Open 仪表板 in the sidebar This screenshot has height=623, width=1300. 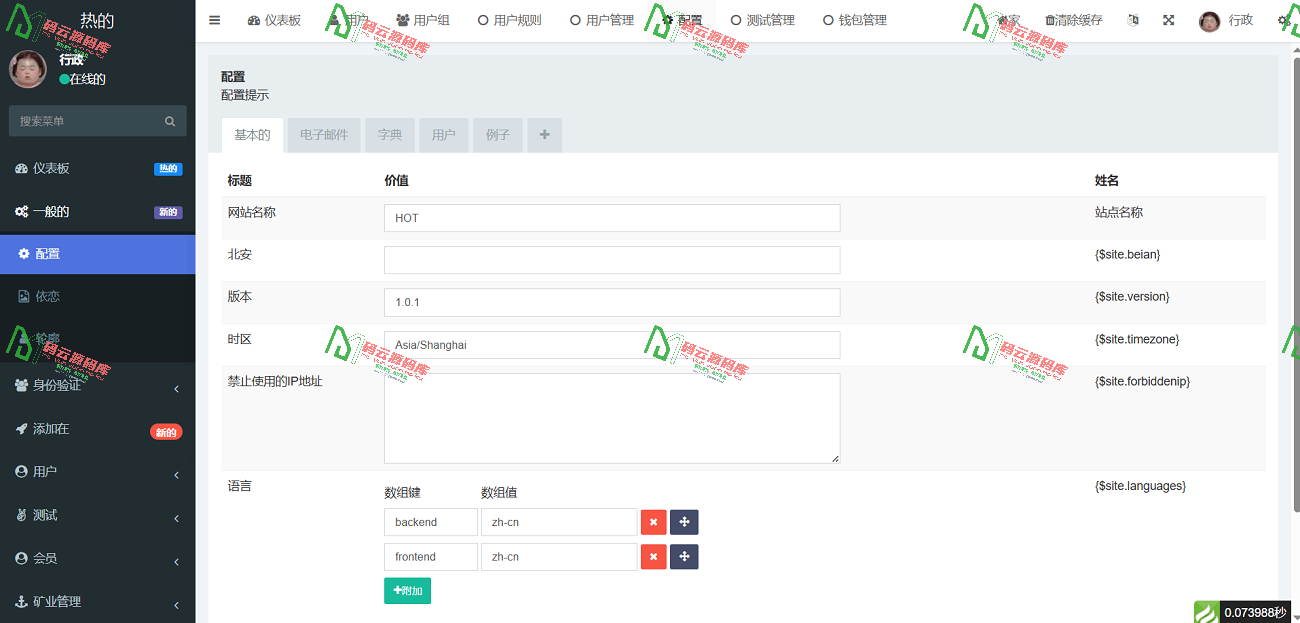click(97, 168)
